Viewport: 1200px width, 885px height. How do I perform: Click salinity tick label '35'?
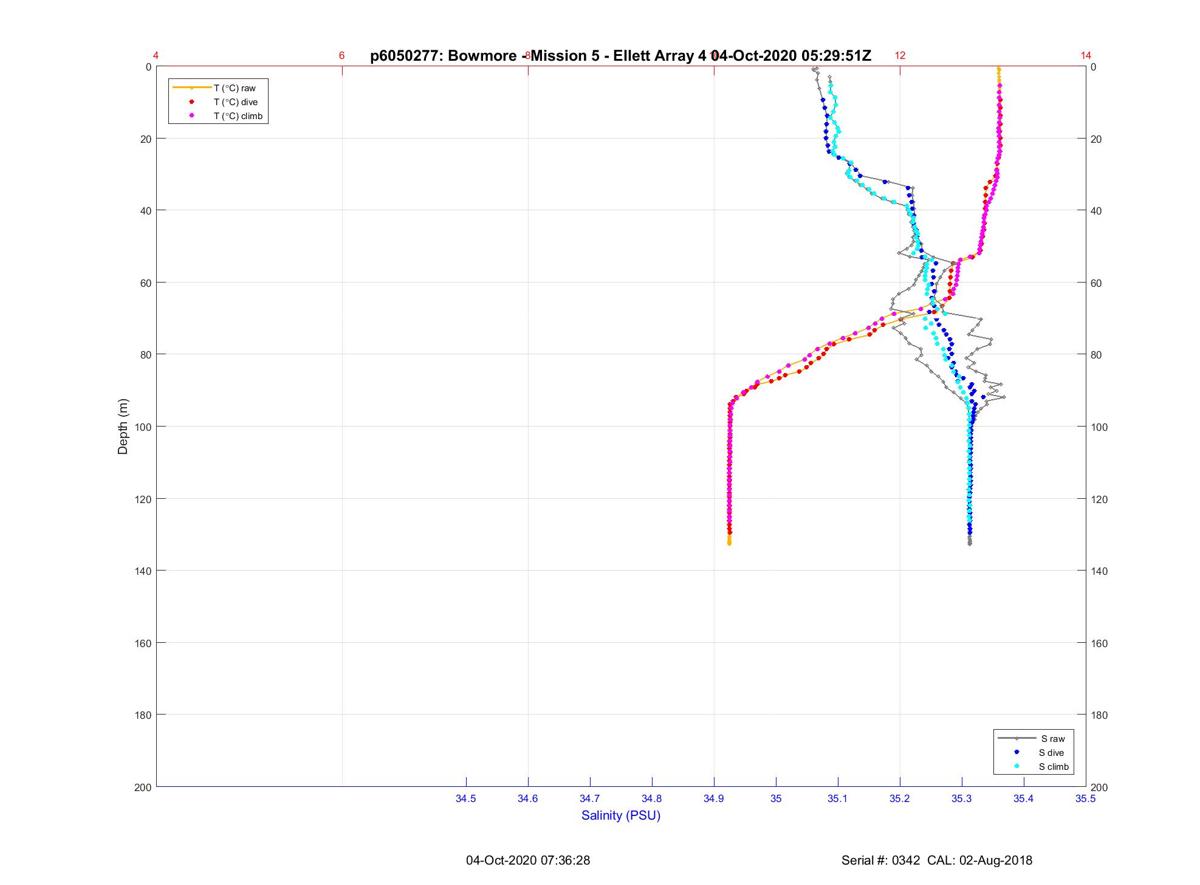point(776,799)
